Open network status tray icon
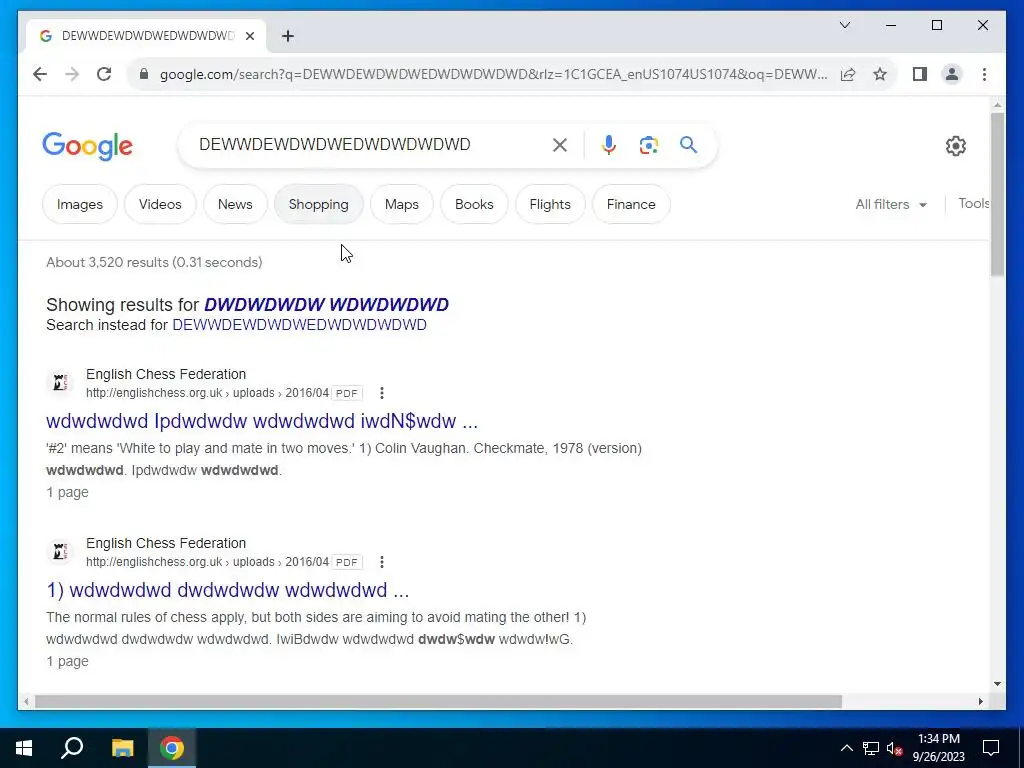Screen dimensions: 1024x768 (871, 748)
